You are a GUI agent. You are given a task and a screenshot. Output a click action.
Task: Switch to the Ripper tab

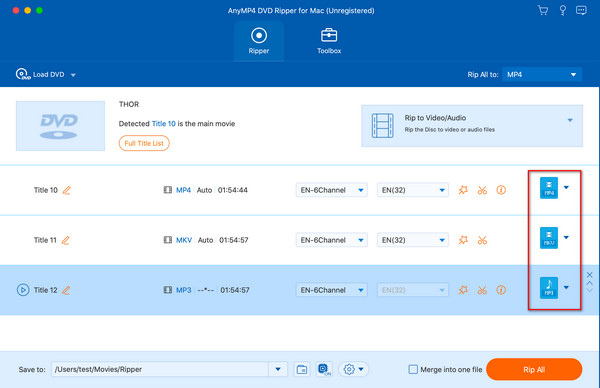[x=259, y=41]
